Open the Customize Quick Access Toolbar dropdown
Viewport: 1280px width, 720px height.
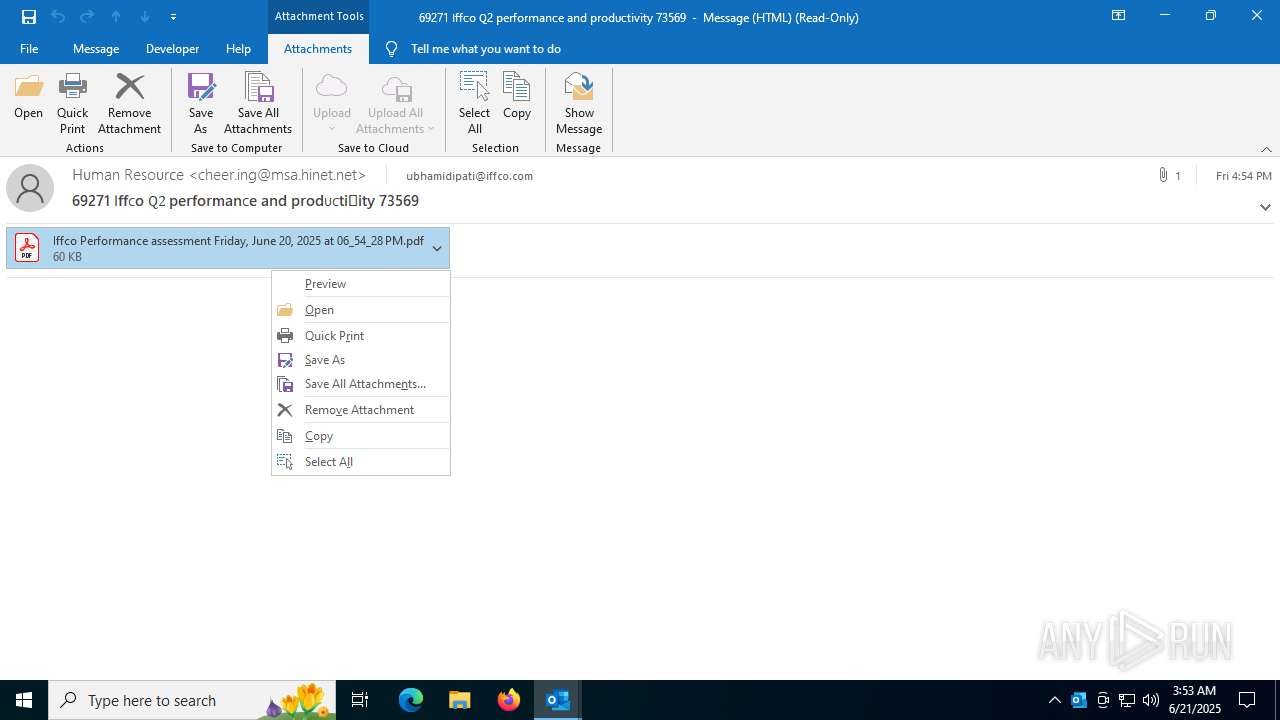point(174,17)
